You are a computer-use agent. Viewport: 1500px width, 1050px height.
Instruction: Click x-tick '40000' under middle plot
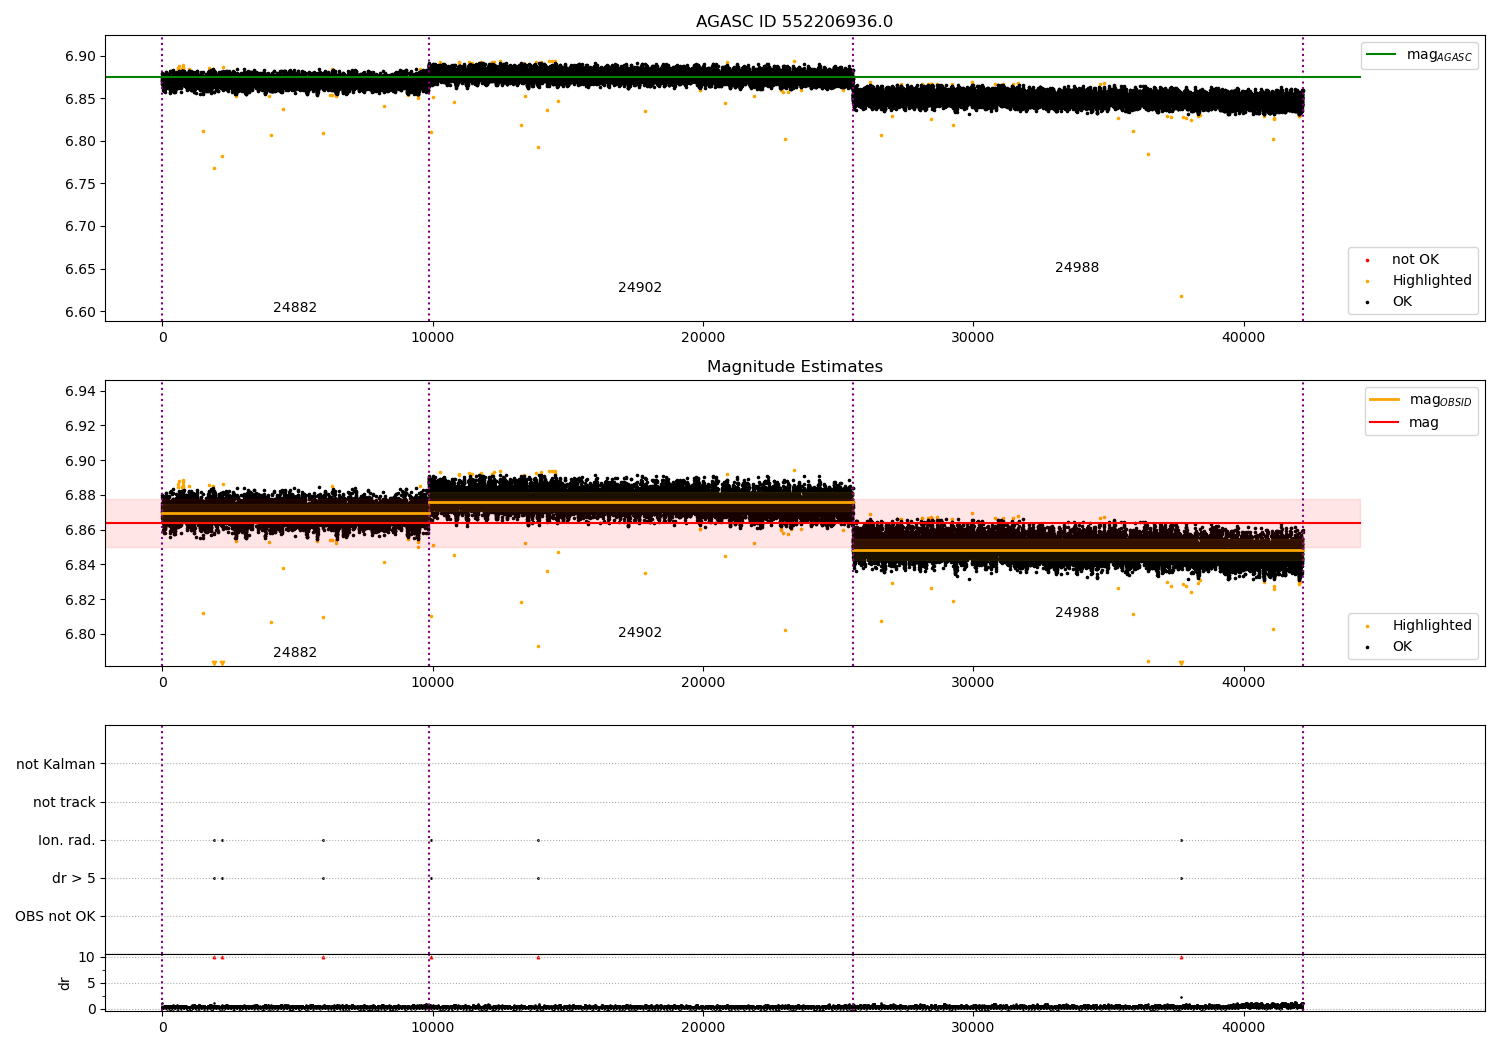tap(1243, 683)
